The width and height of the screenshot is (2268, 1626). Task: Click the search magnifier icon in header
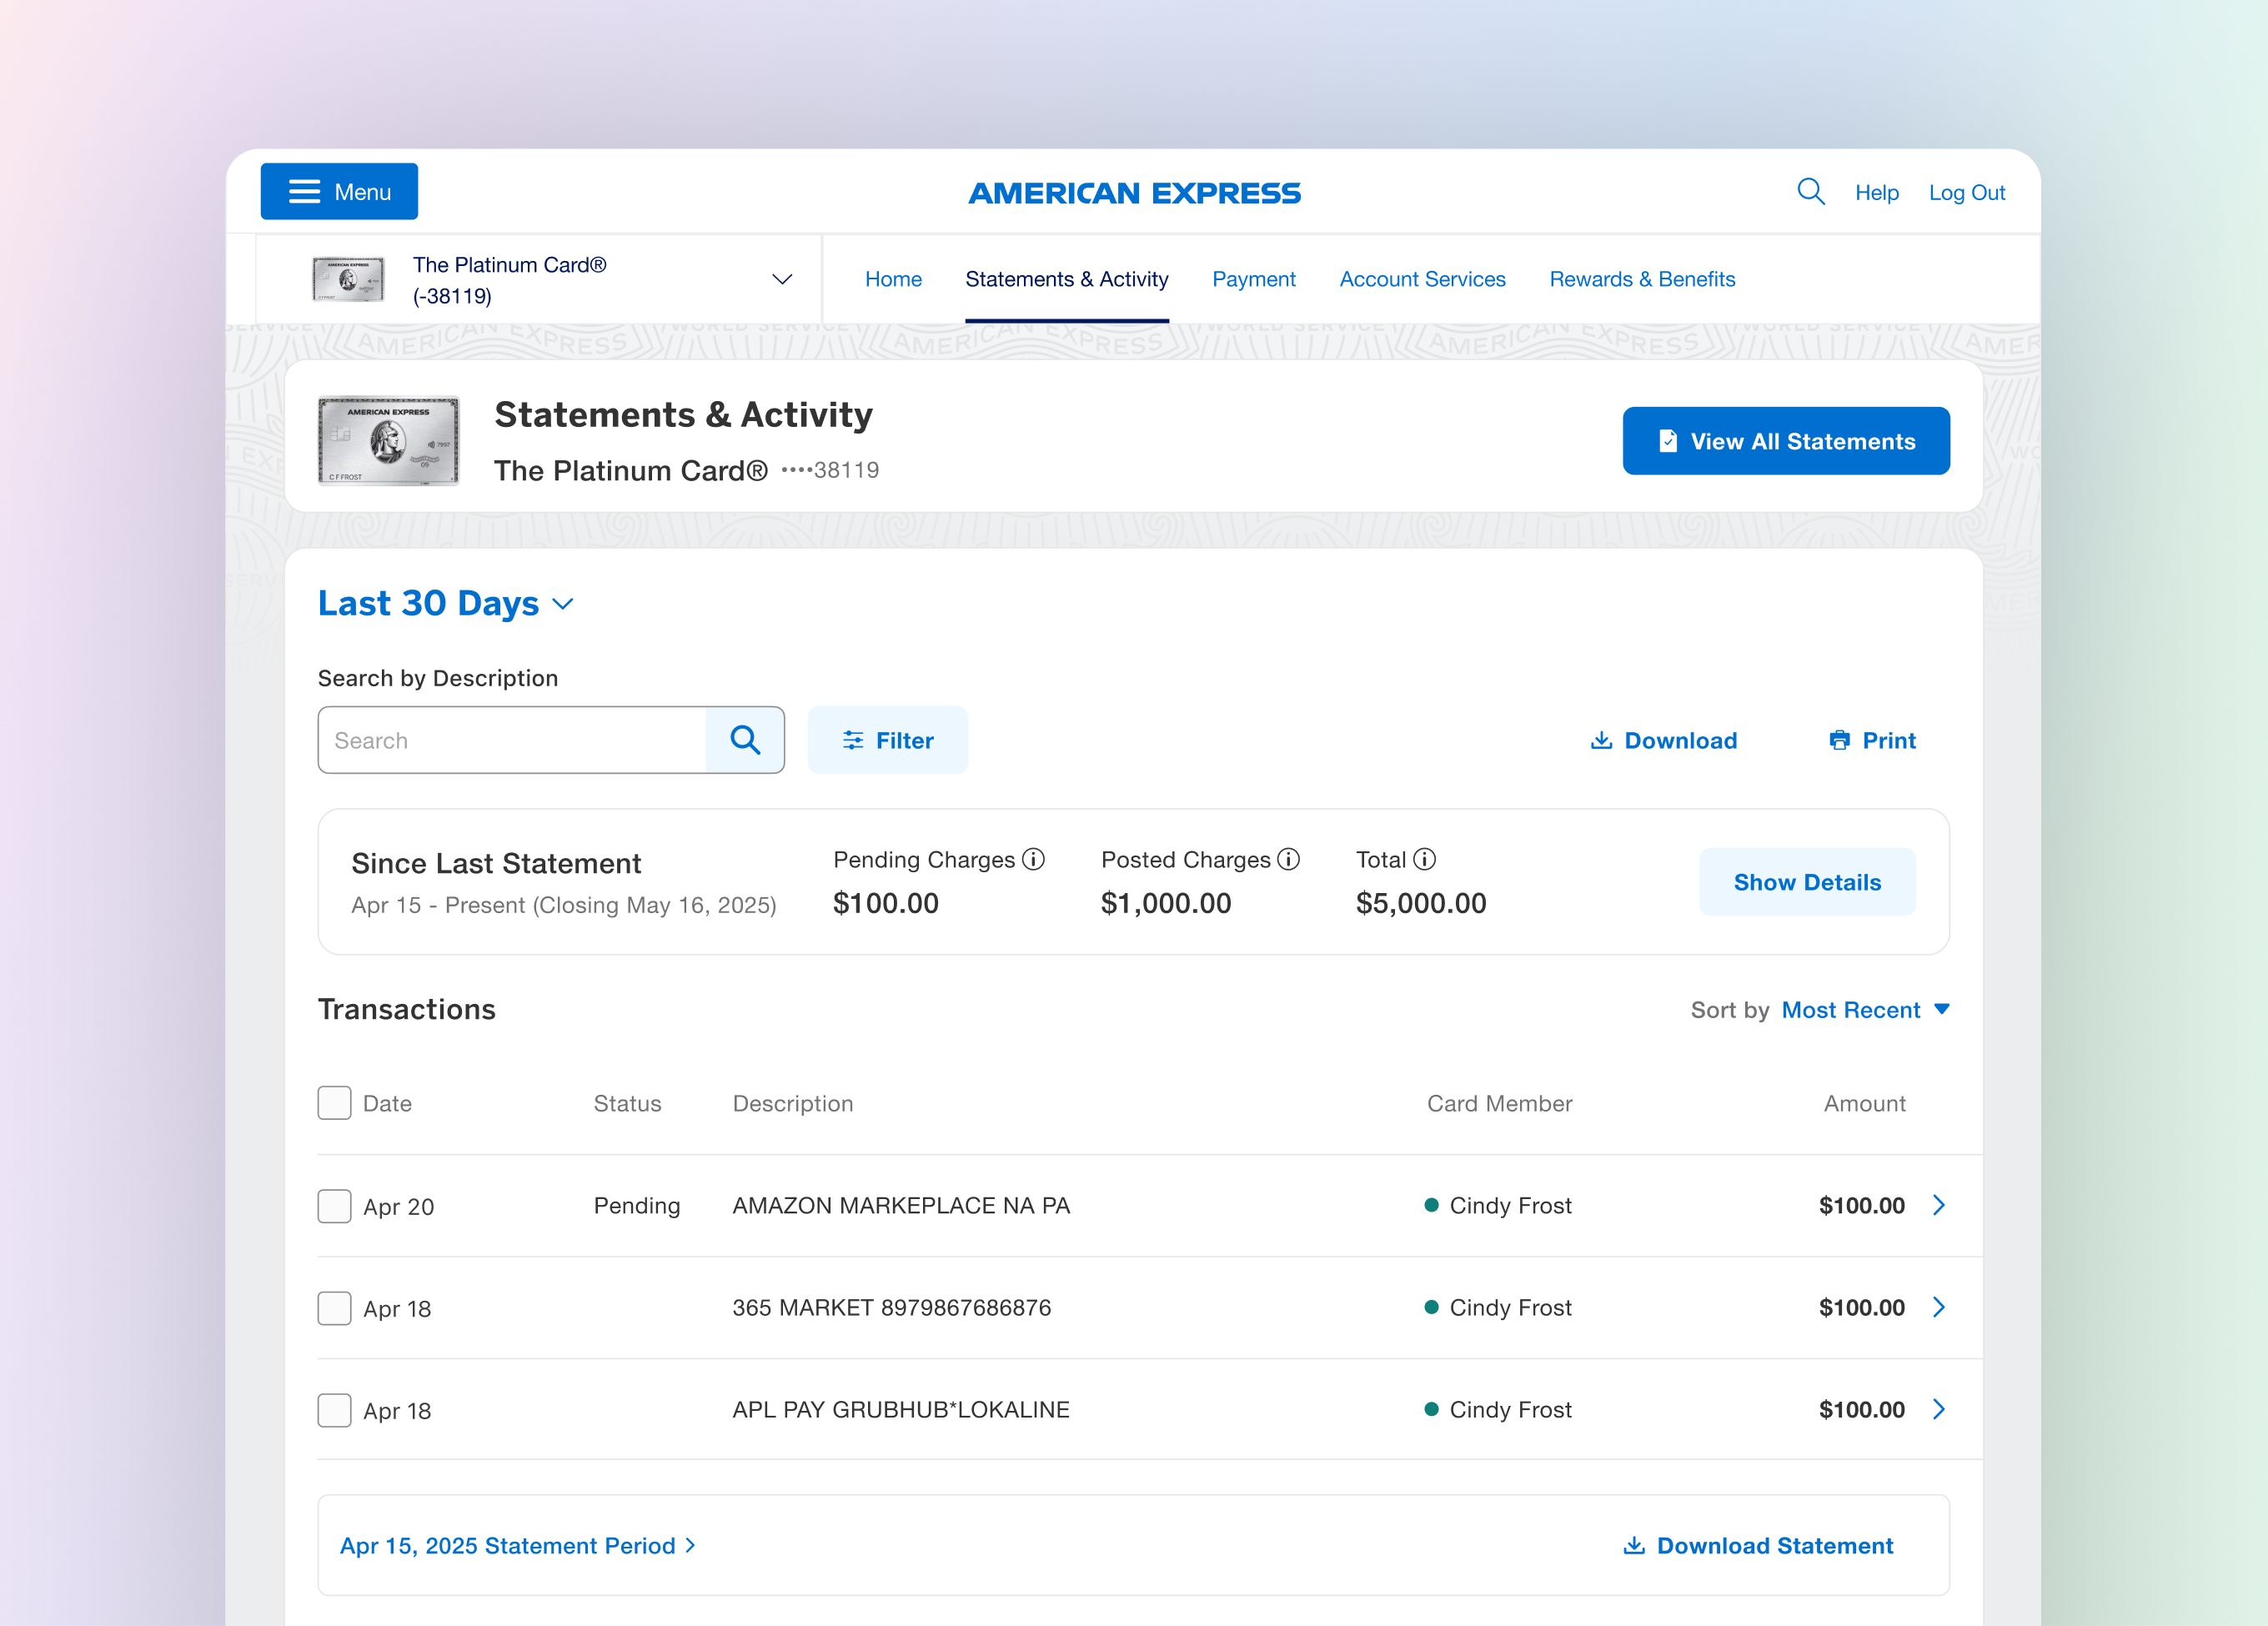(1811, 191)
